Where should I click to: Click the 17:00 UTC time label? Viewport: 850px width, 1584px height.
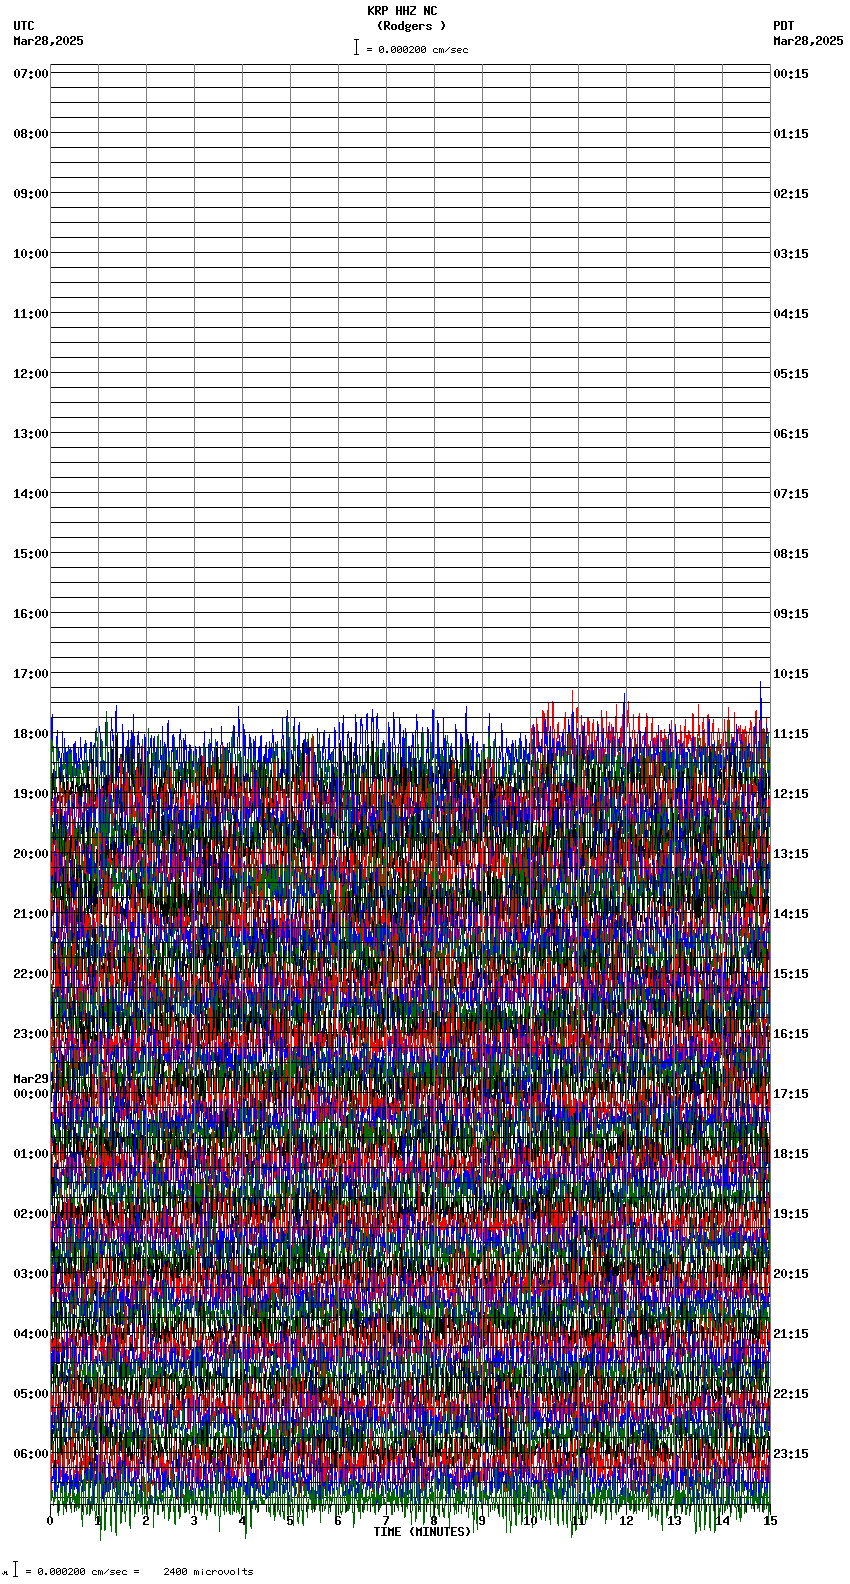(31, 674)
